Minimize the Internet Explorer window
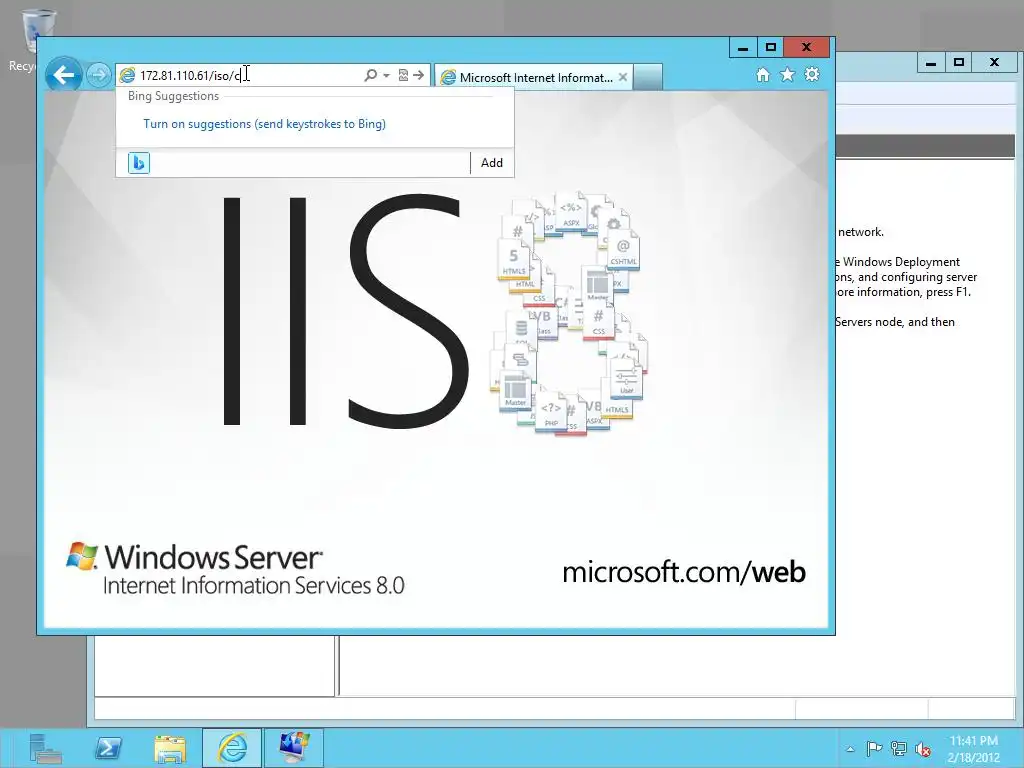 click(743, 47)
